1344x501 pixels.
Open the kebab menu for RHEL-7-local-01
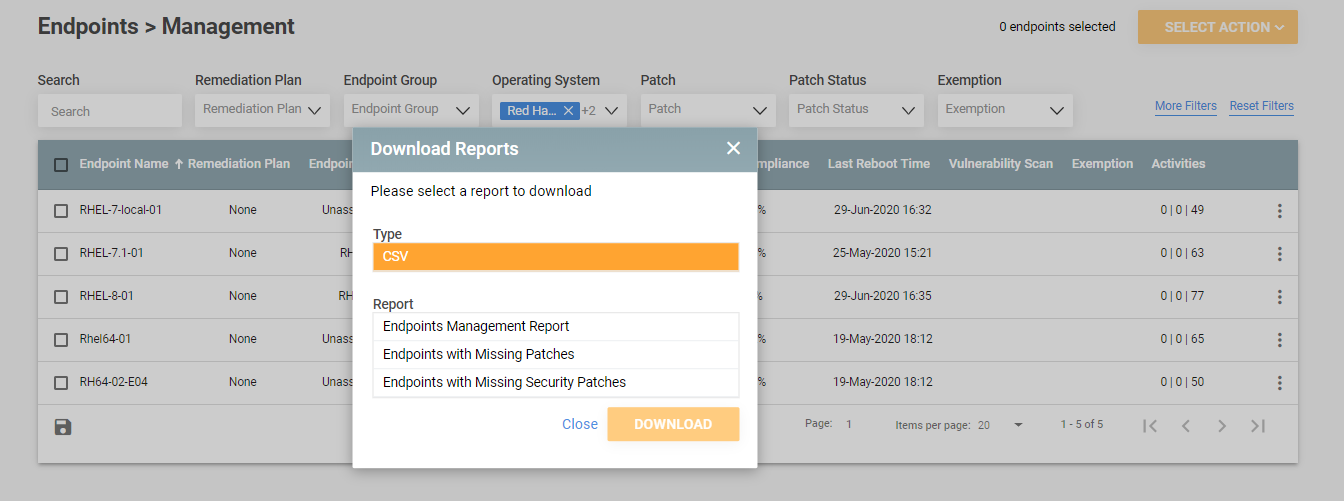pos(1279,211)
